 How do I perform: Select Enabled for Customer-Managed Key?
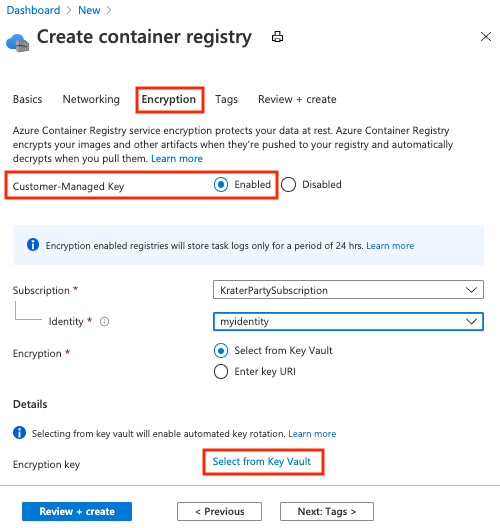221,185
